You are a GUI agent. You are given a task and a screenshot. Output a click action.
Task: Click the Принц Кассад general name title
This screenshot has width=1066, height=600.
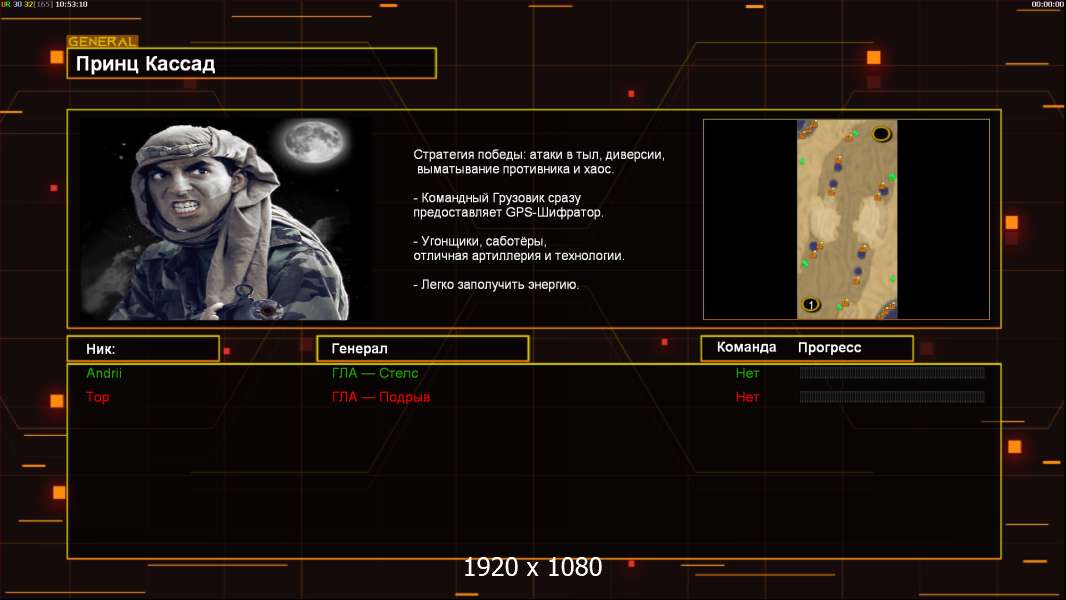coord(145,64)
